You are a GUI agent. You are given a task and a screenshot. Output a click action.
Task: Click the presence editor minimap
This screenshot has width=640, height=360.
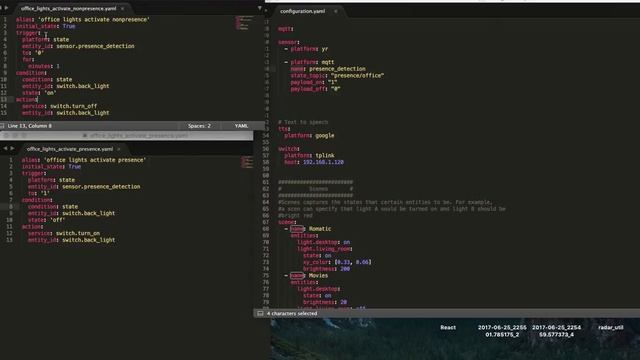pyautogui.click(x=247, y=162)
